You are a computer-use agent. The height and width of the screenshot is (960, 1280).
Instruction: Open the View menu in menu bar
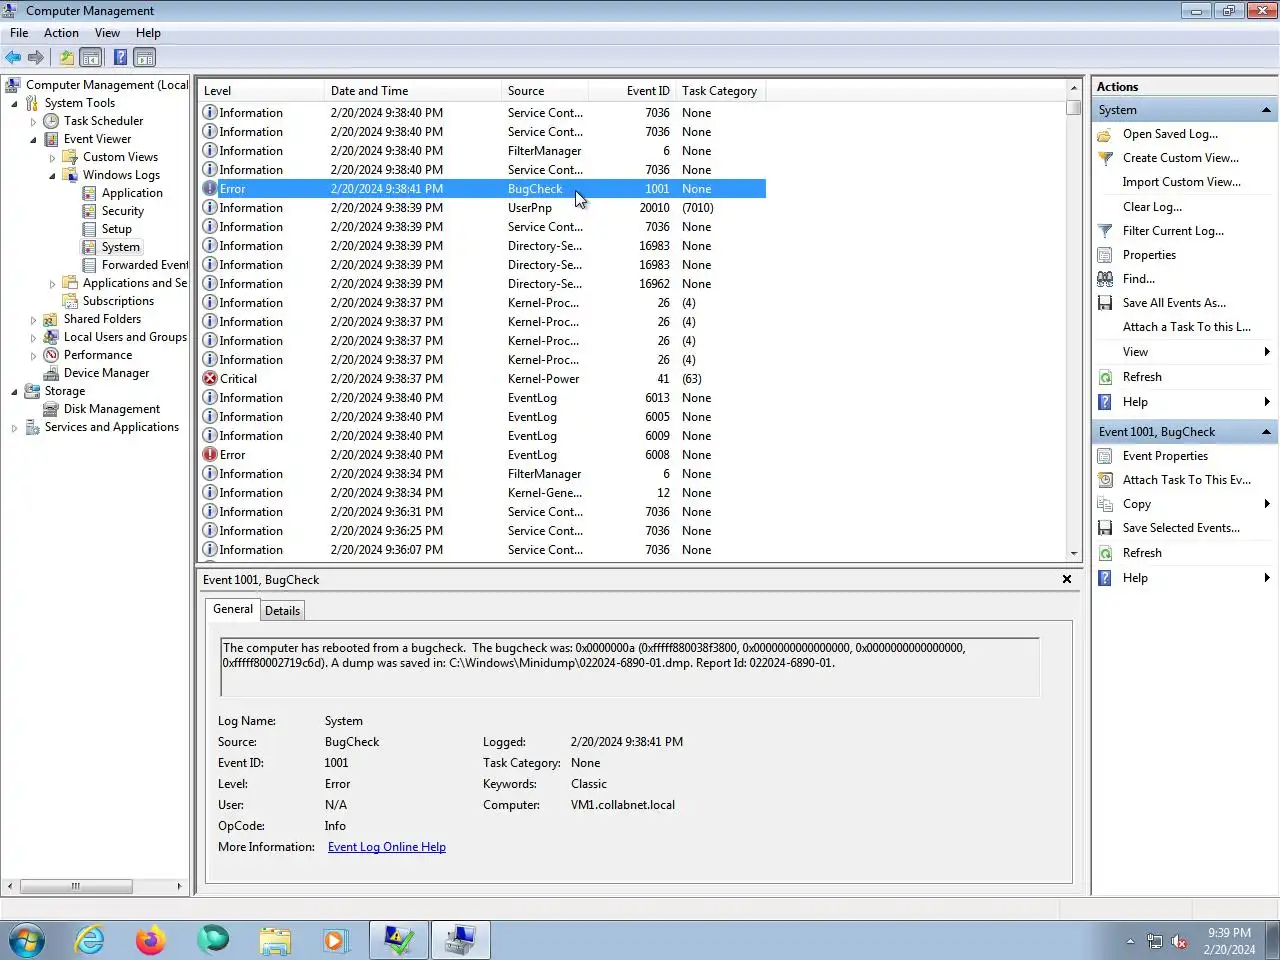tap(107, 33)
